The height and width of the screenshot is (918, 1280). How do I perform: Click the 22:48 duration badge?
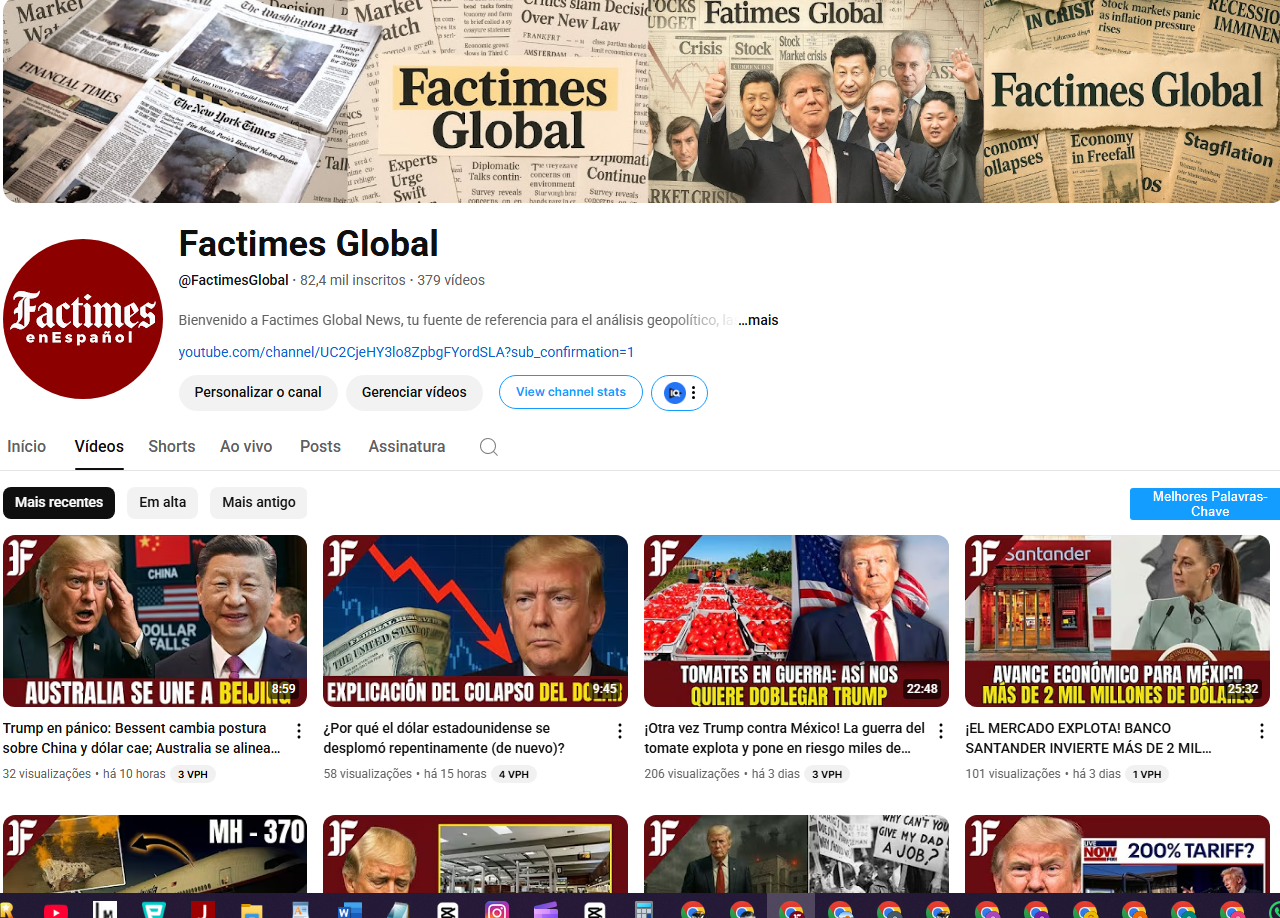(922, 689)
